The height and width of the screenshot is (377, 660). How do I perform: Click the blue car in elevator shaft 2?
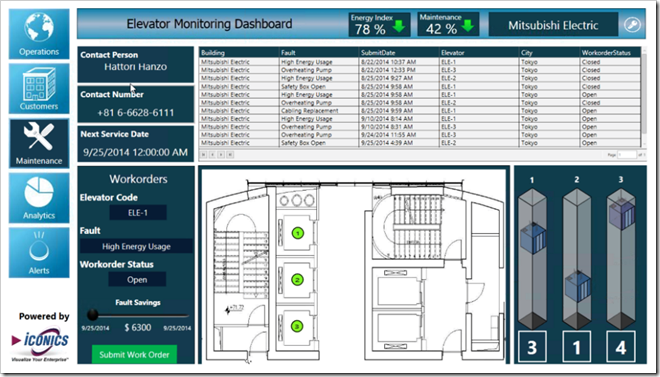coord(578,286)
